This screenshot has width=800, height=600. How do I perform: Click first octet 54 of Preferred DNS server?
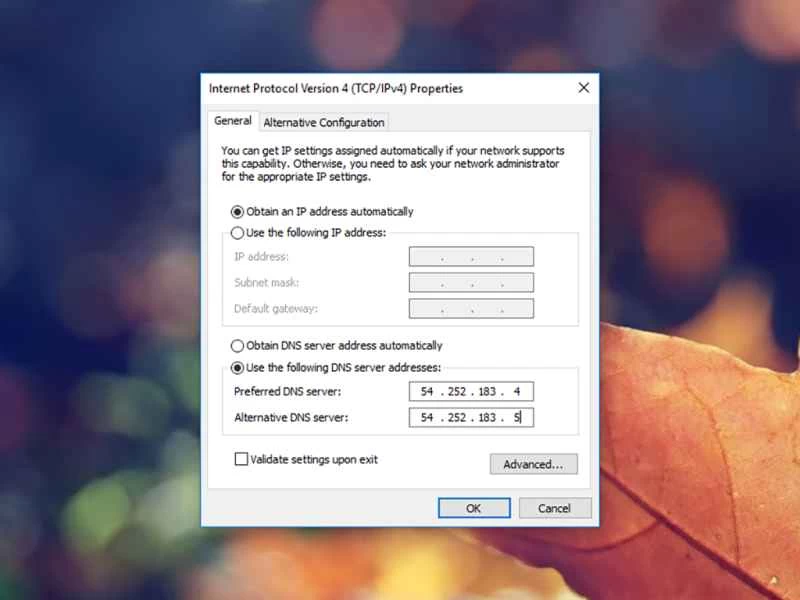pos(427,391)
